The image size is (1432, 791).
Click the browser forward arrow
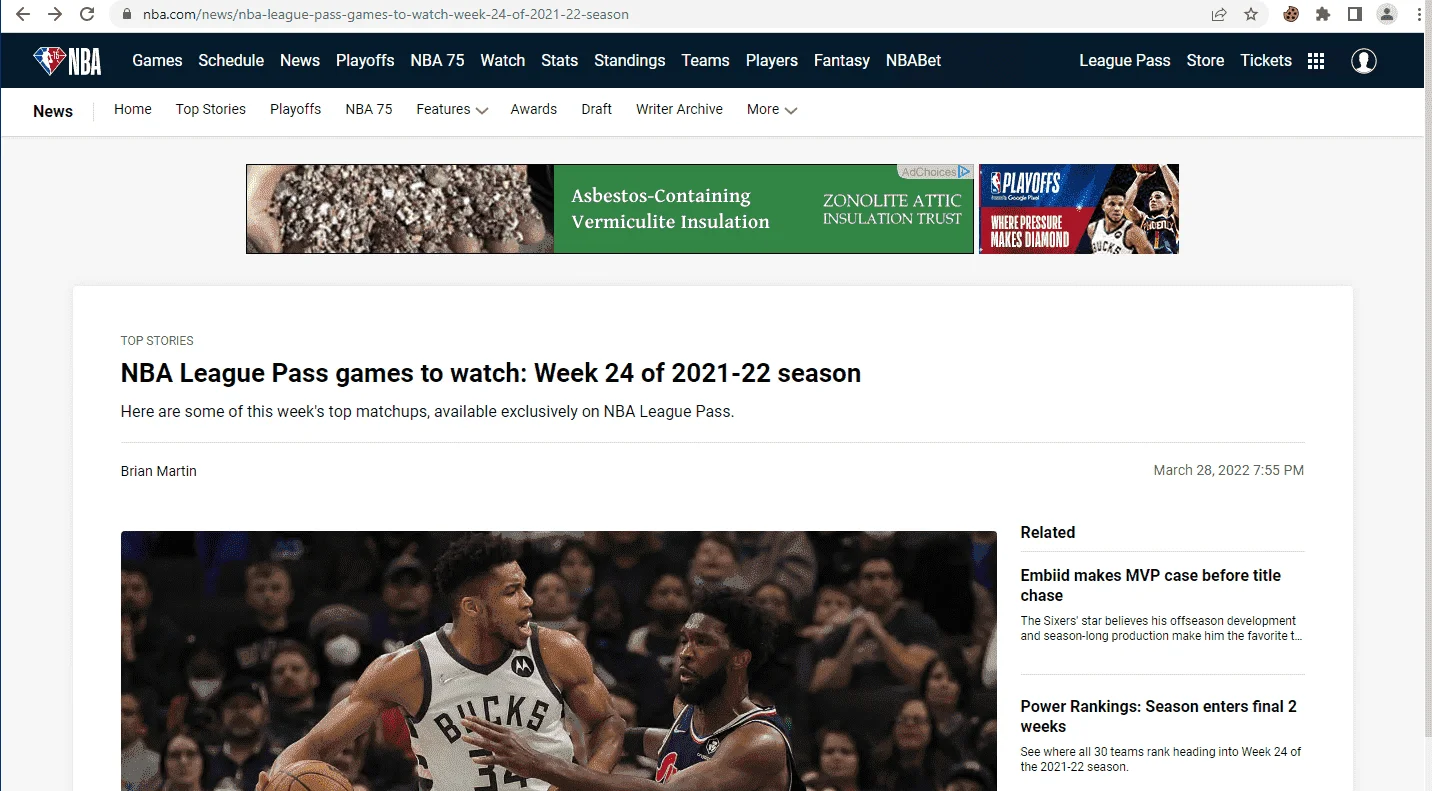tap(55, 14)
